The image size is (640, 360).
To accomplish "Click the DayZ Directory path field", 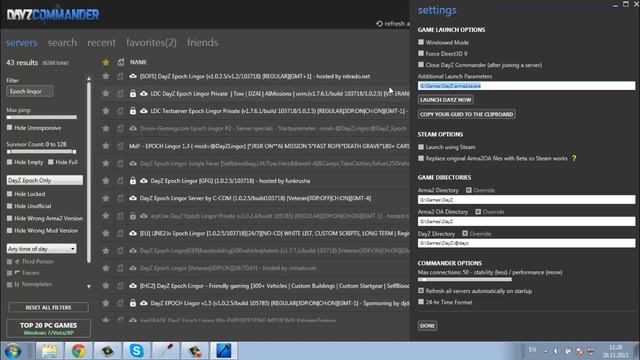I will pyautogui.click(x=527, y=243).
